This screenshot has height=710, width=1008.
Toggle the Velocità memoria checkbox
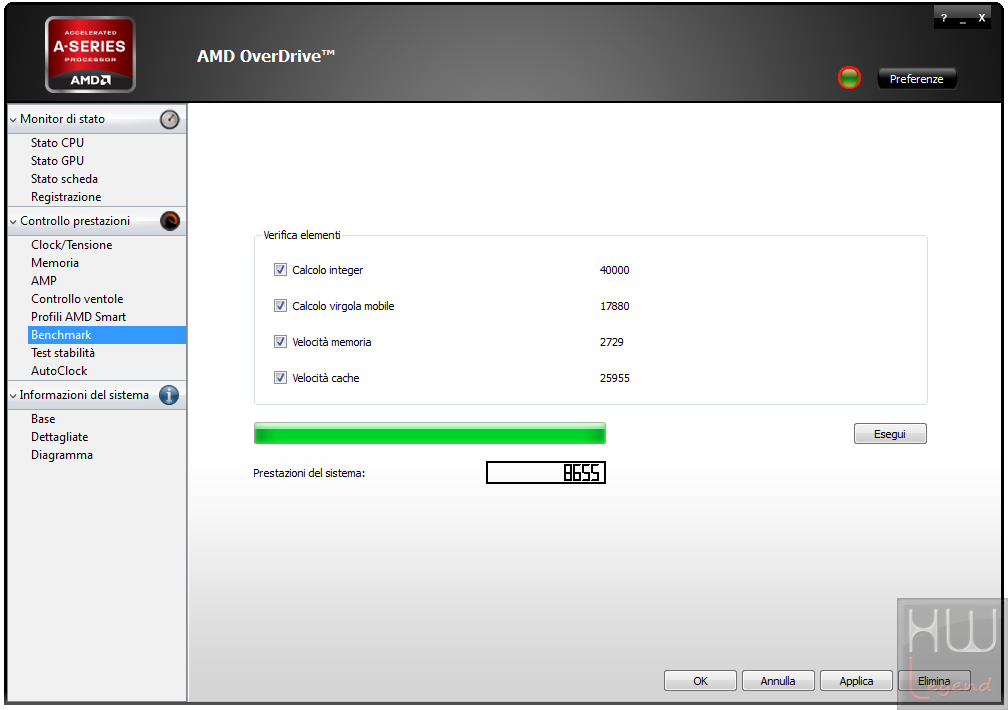point(280,341)
